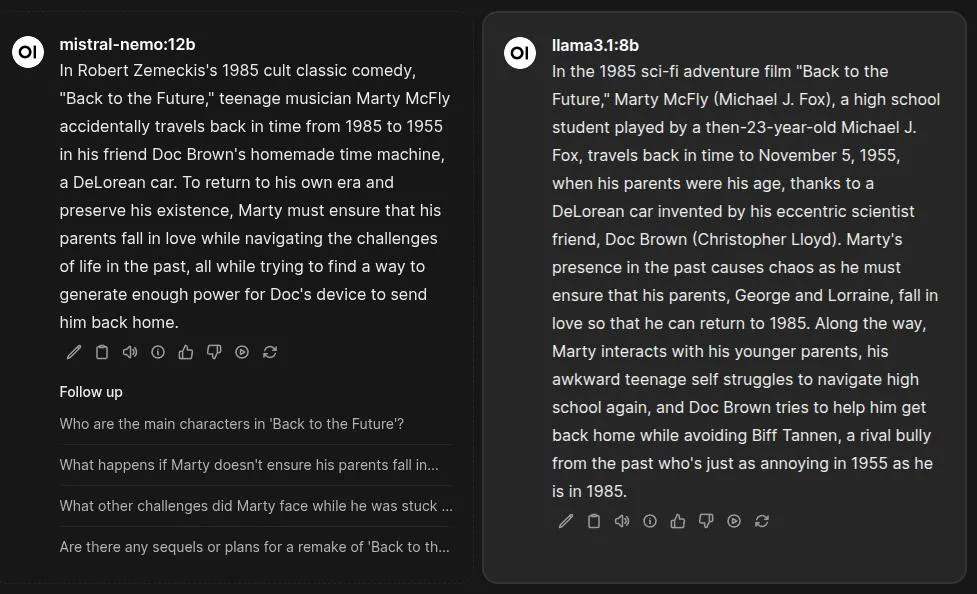Regenerate the llama3.1 response

point(762,521)
